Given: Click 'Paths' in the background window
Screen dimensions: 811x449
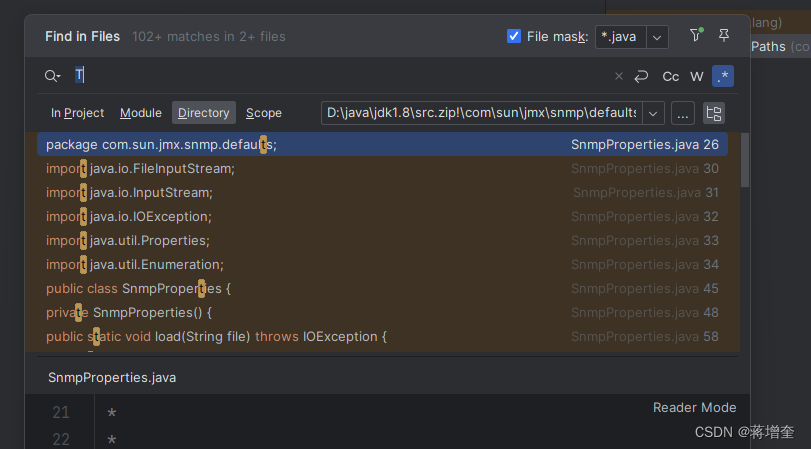Looking at the screenshot, I should click(768, 47).
